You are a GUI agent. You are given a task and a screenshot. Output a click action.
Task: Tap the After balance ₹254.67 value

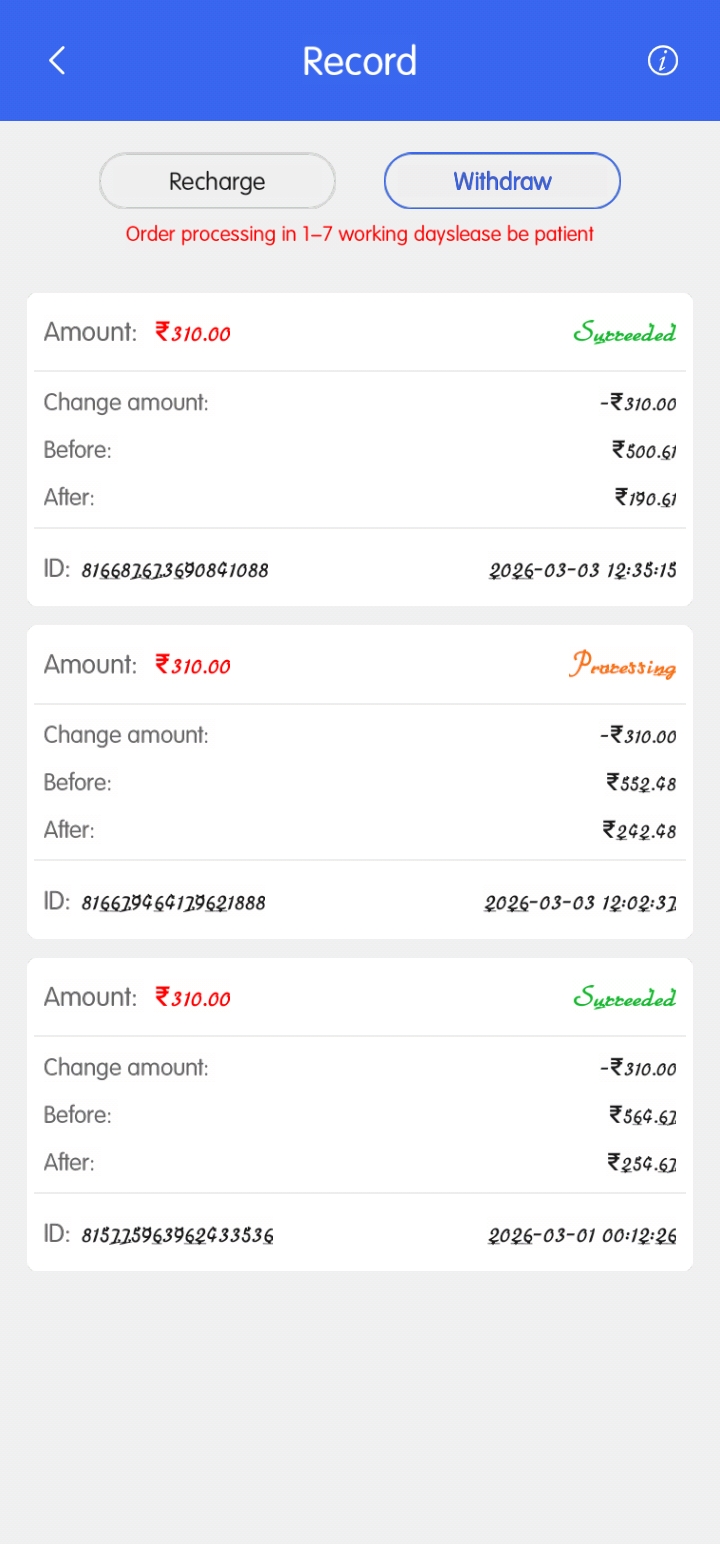pyautogui.click(x=642, y=1163)
